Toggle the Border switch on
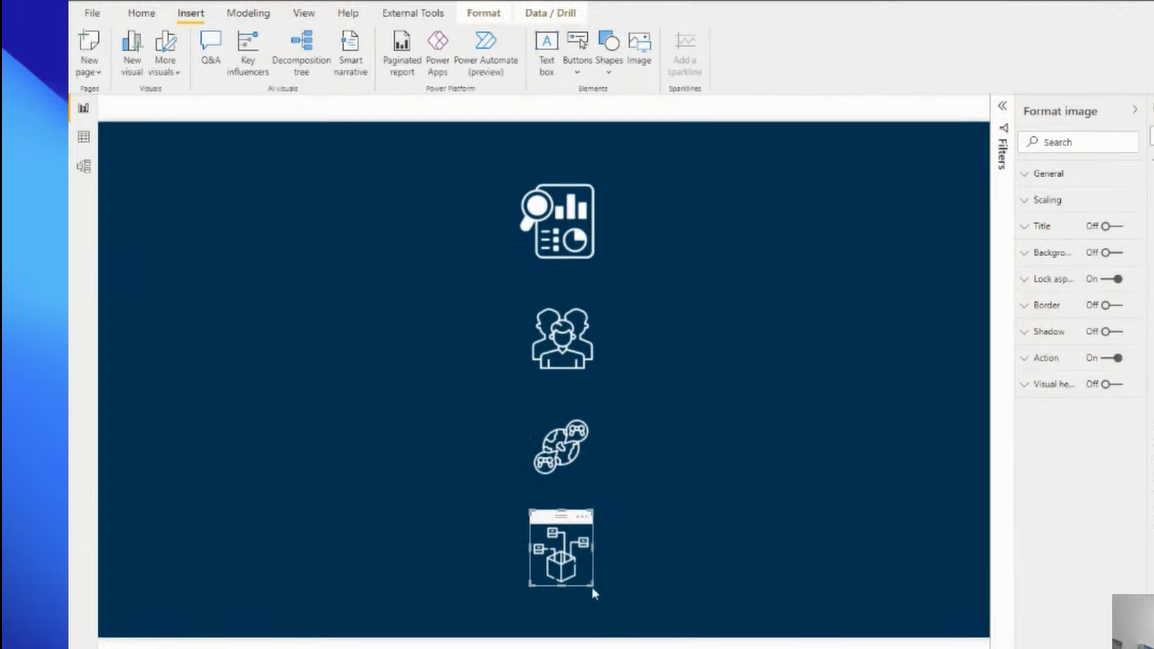The height and width of the screenshot is (649, 1154). tap(1111, 305)
